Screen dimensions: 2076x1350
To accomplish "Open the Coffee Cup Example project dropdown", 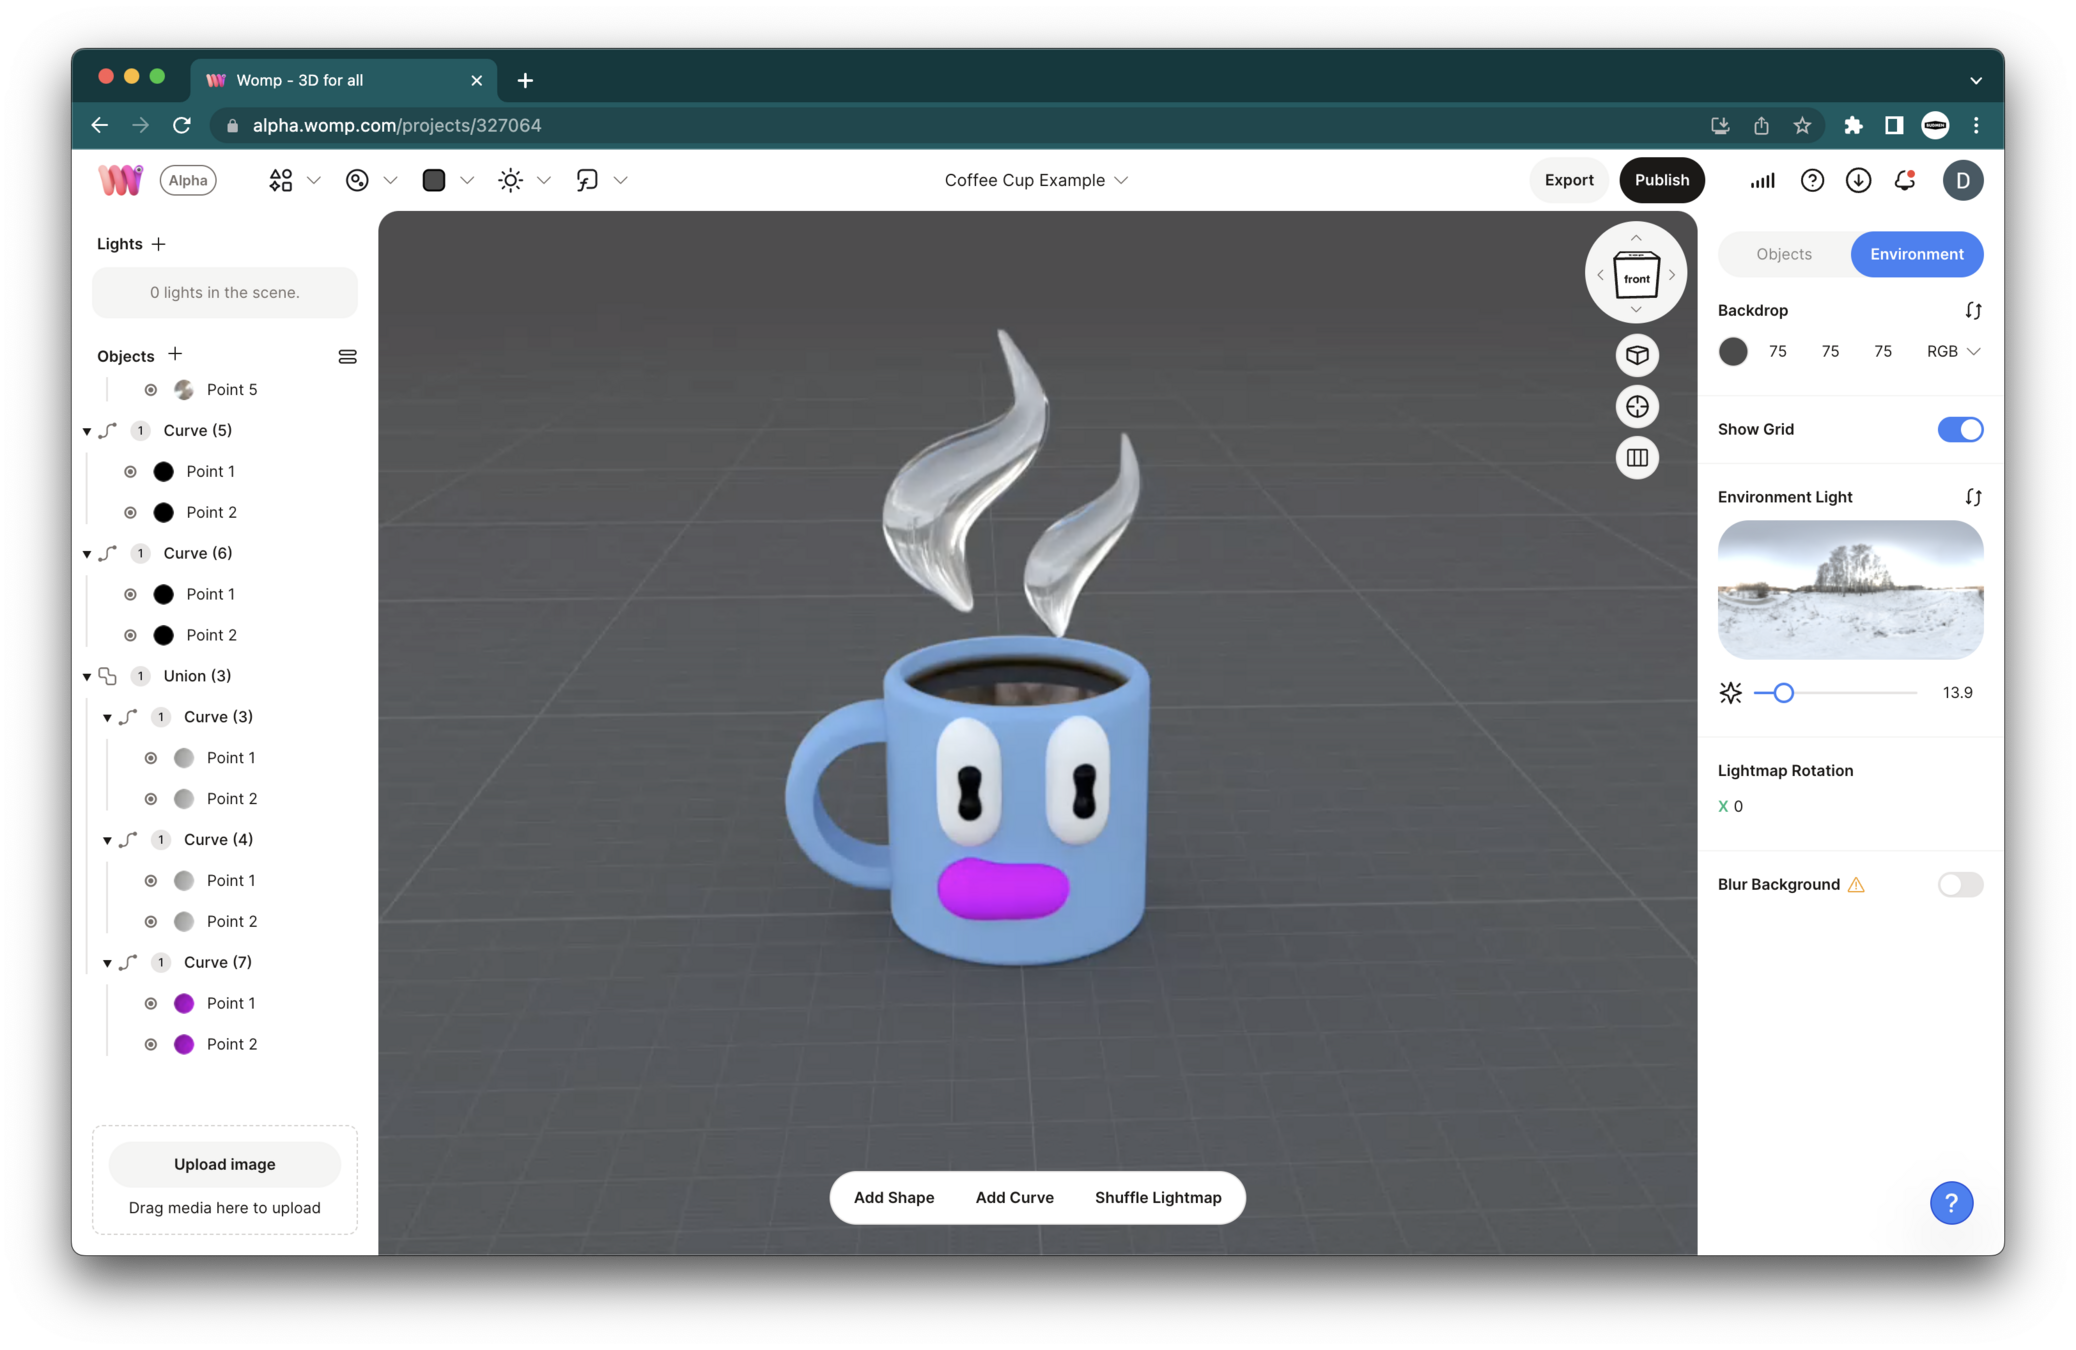I will pyautogui.click(x=1036, y=180).
